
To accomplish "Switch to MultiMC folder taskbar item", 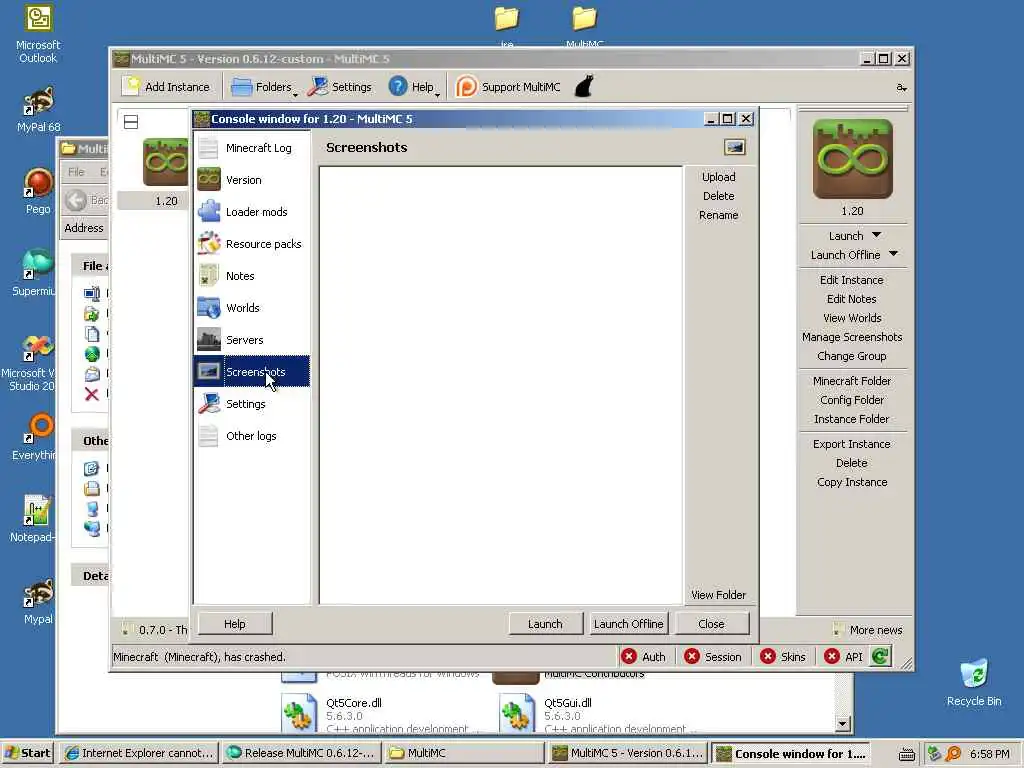I will [x=464, y=753].
